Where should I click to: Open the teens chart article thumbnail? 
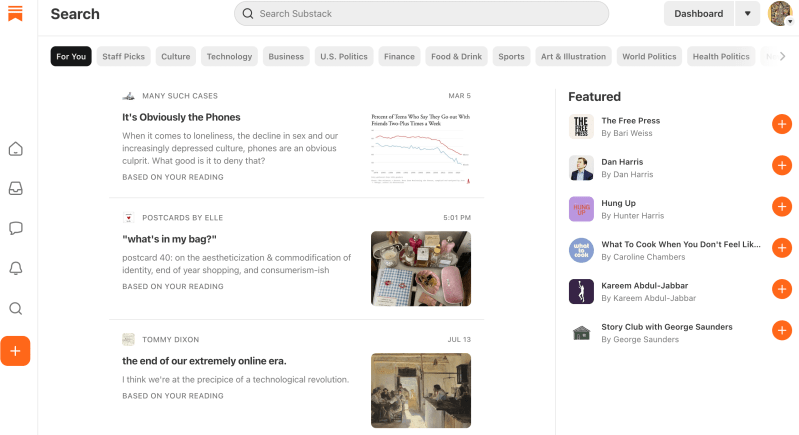pyautogui.click(x=421, y=147)
